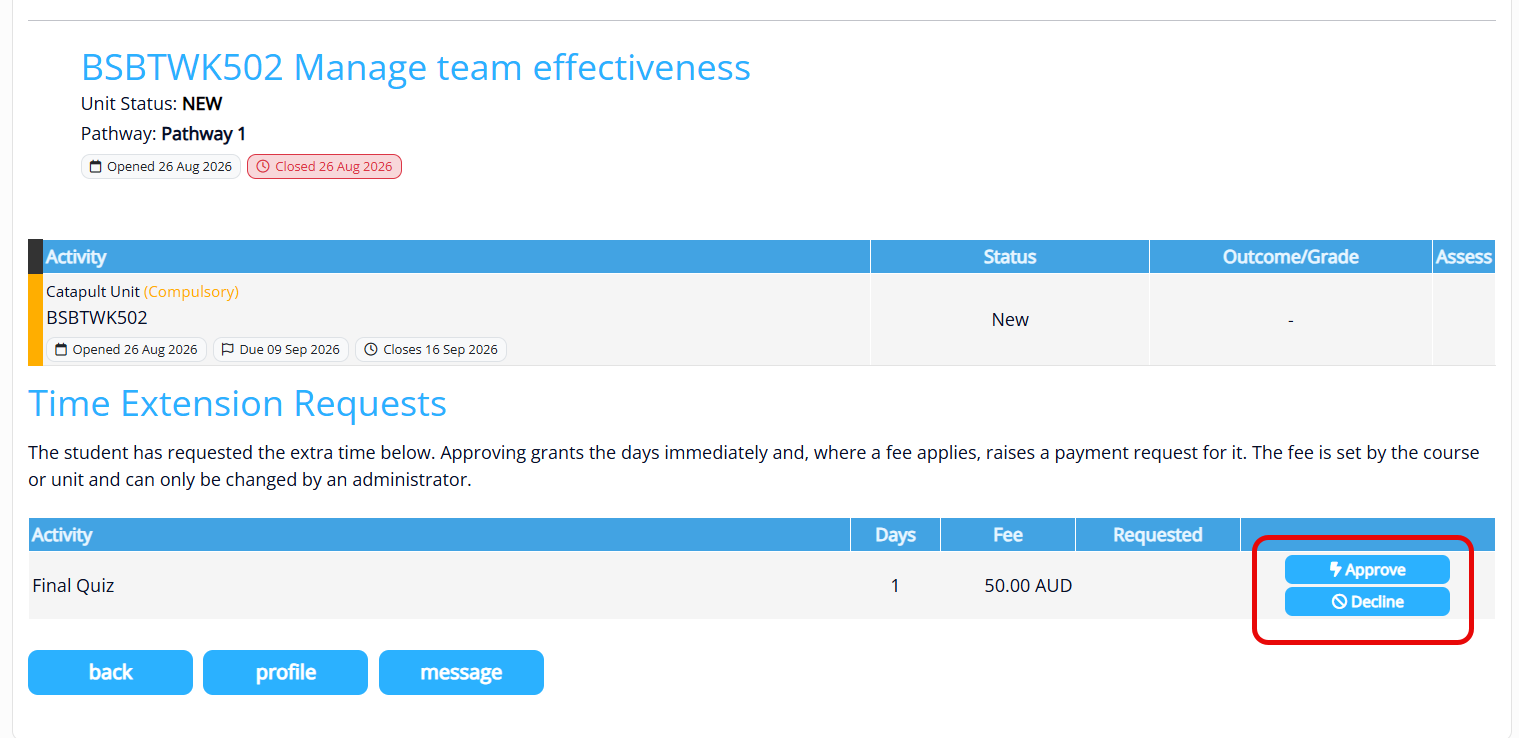Click the Fee column header

1008,535
